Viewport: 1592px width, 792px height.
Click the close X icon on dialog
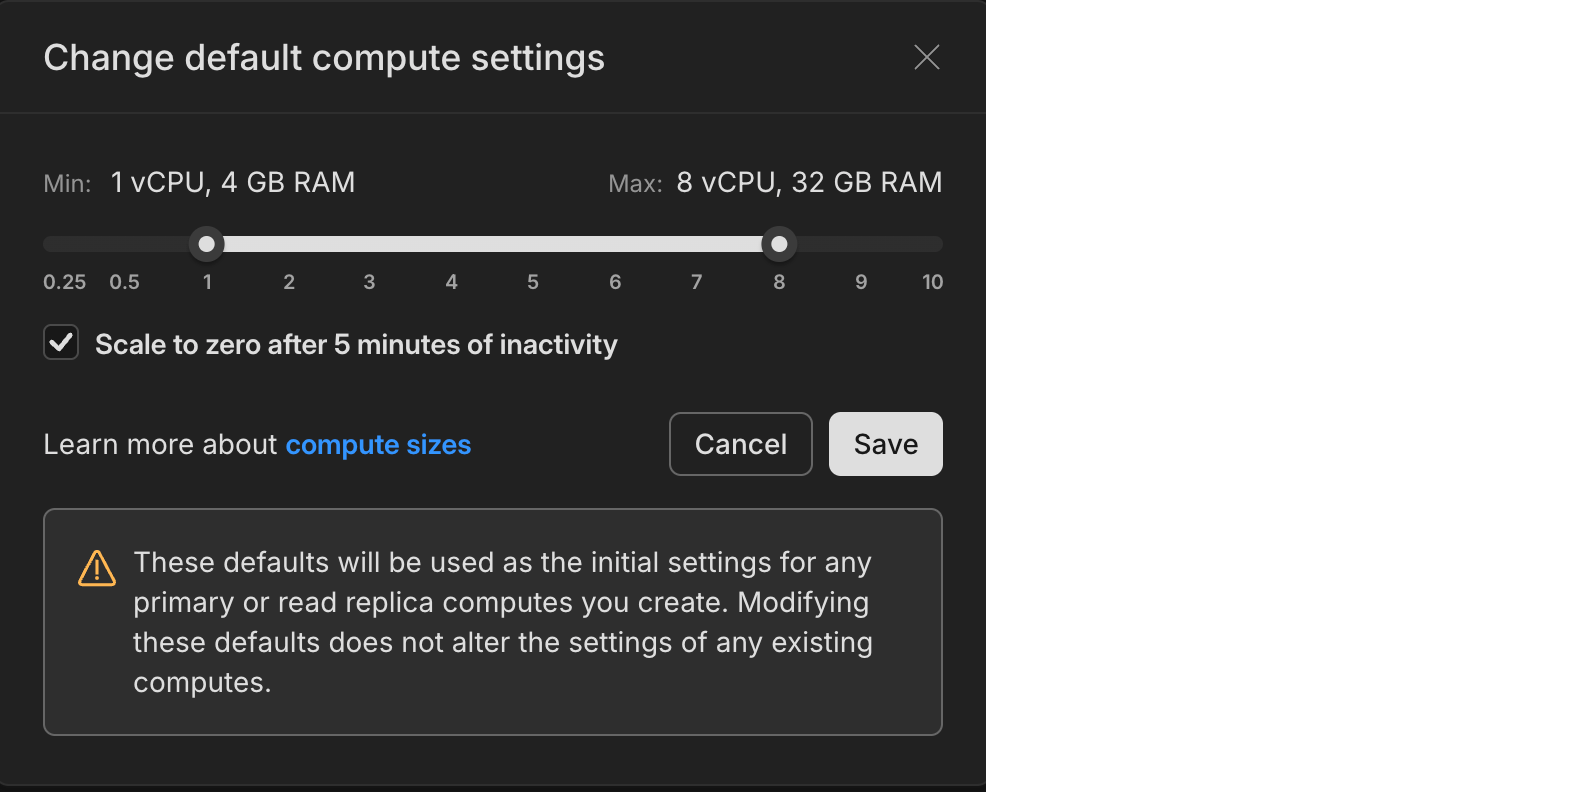tap(926, 57)
